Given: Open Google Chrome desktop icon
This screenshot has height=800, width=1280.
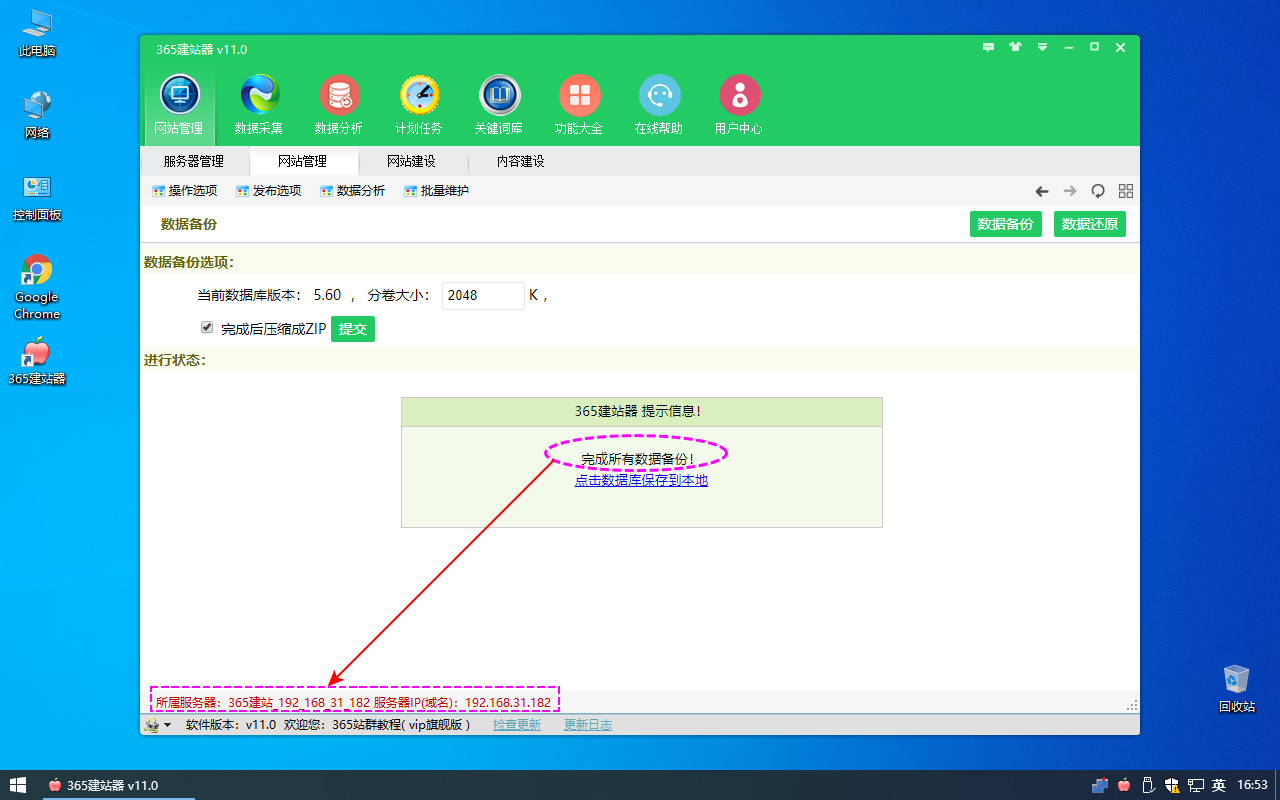Looking at the screenshot, I should 37,287.
